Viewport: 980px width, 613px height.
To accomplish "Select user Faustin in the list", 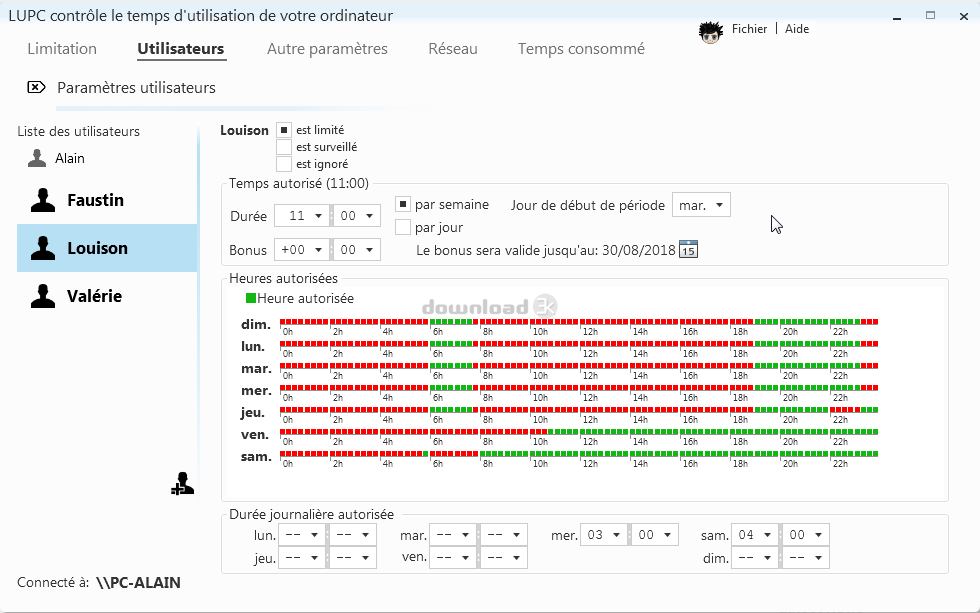I will point(107,200).
